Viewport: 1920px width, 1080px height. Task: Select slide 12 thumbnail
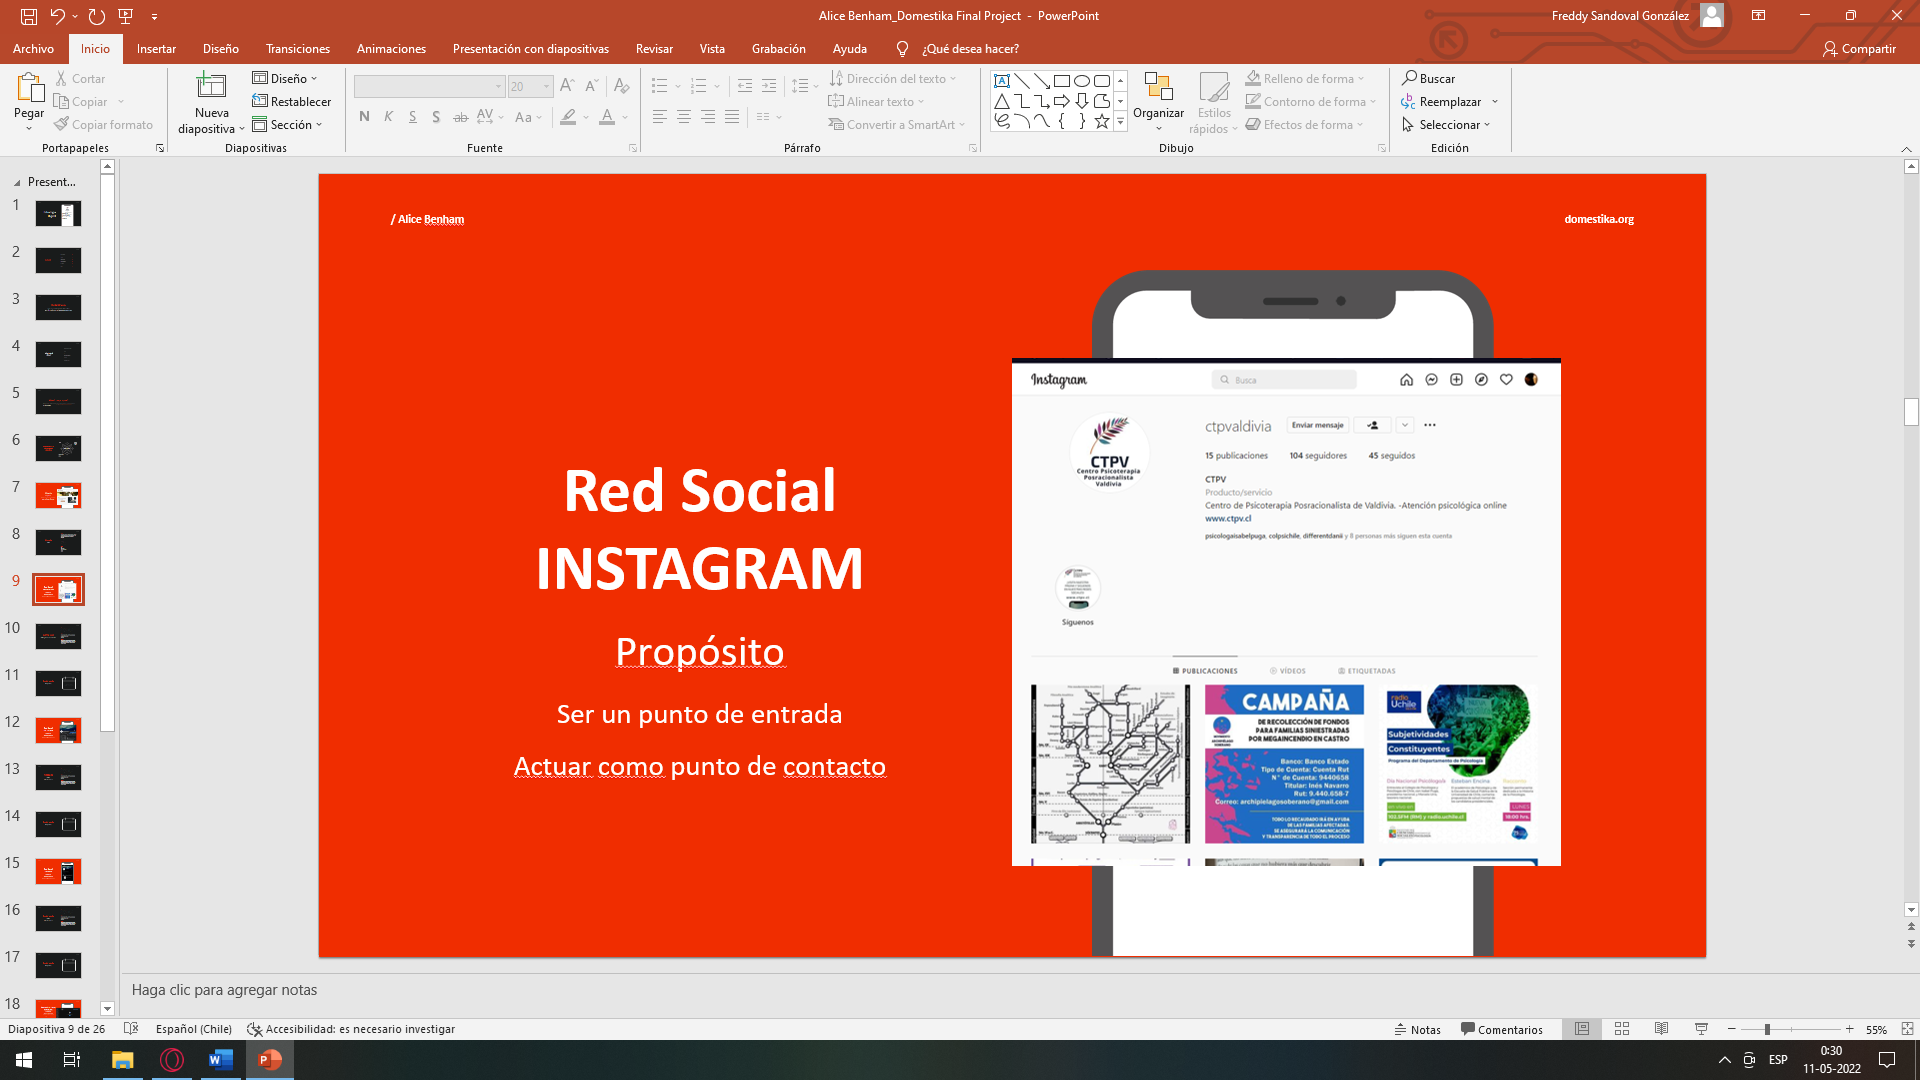tap(58, 731)
